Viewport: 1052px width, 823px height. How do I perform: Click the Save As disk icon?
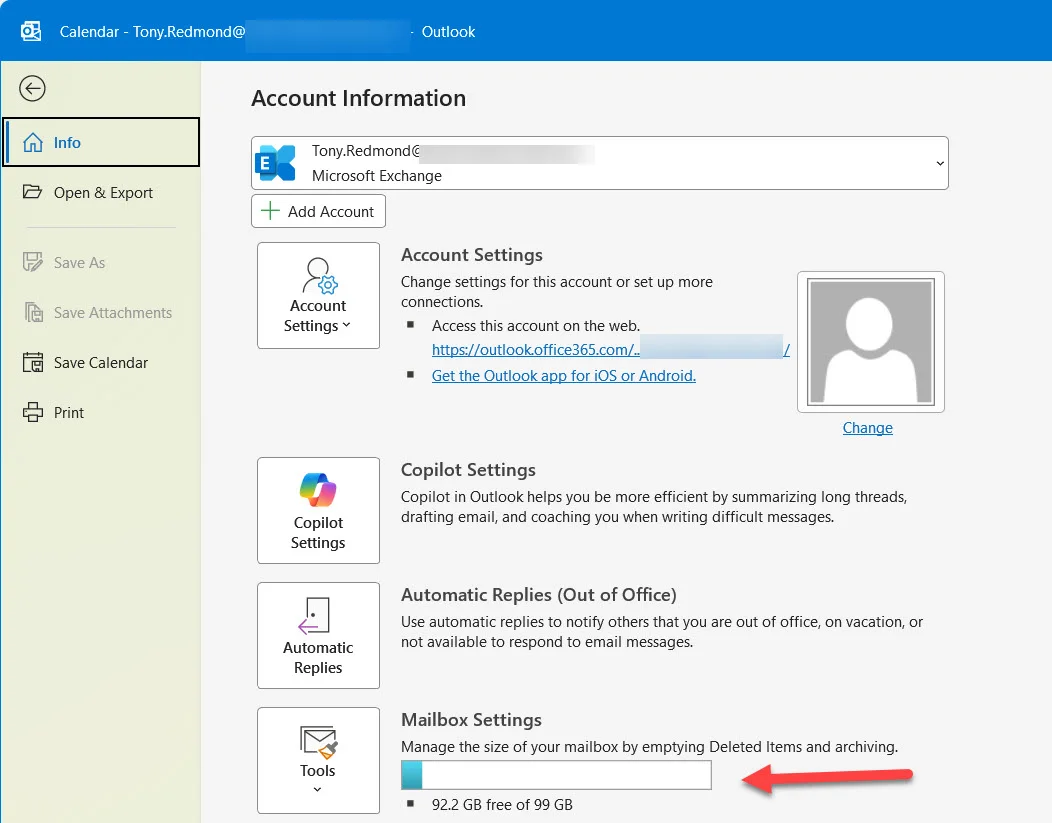tap(32, 262)
